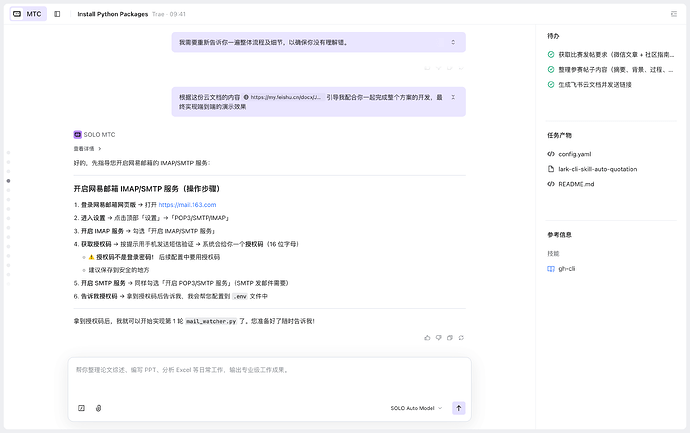Click the paperclip attachment icon
This screenshot has width=690, height=433.
click(98, 408)
